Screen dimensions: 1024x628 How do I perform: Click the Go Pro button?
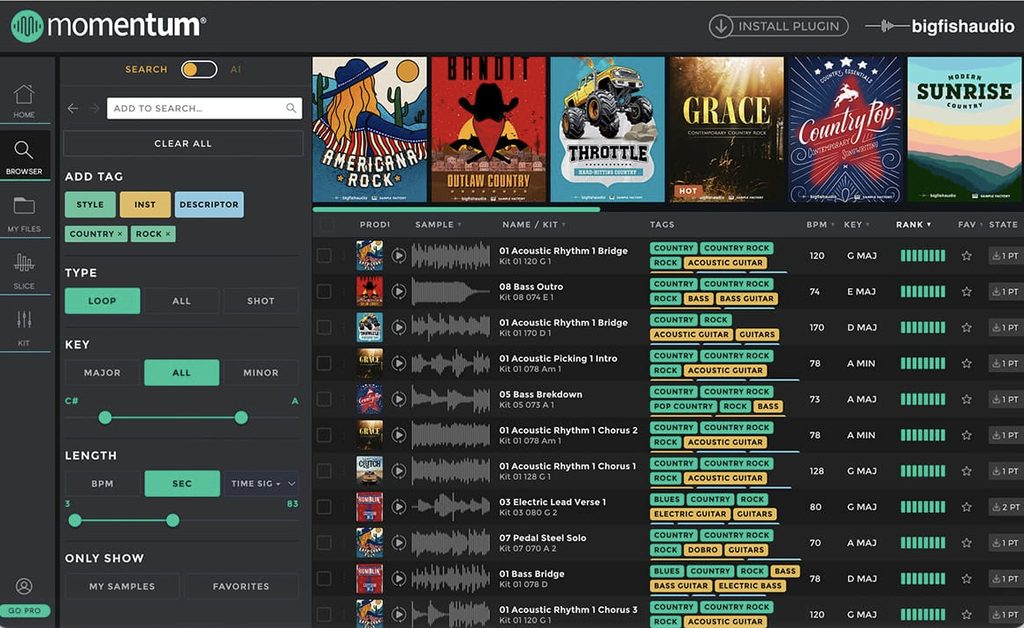click(x=25, y=611)
